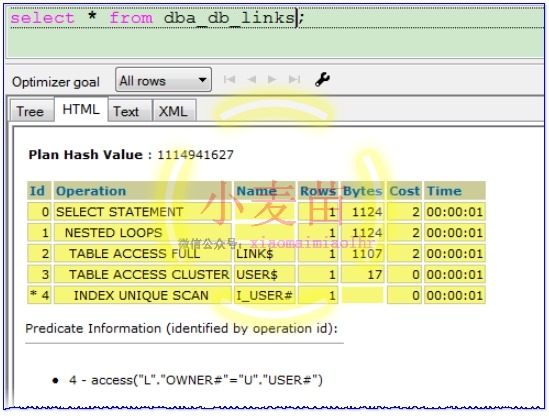Click the Plan Hash Value number
Viewport: 549px width, 419px height.
195,155
